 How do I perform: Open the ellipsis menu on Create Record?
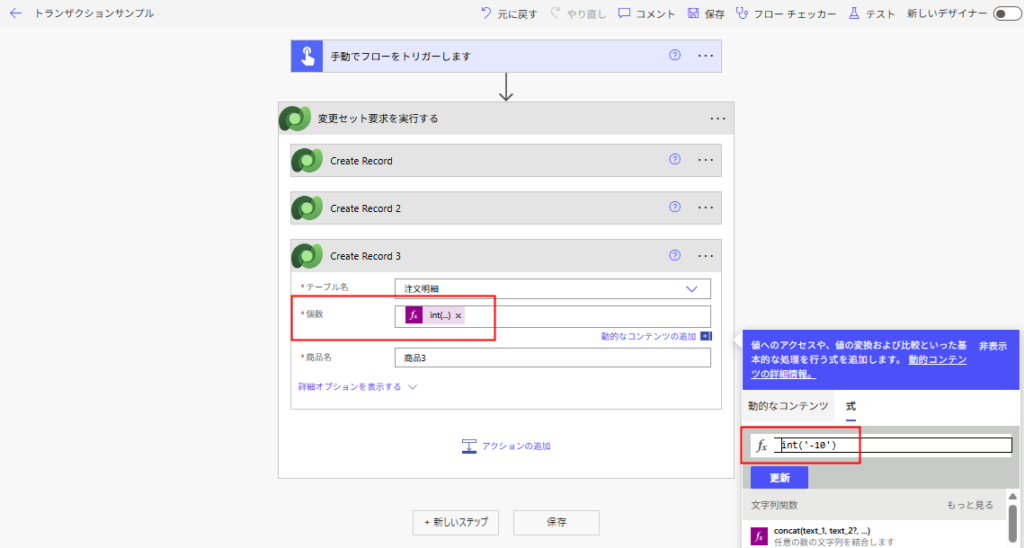pyautogui.click(x=705, y=160)
